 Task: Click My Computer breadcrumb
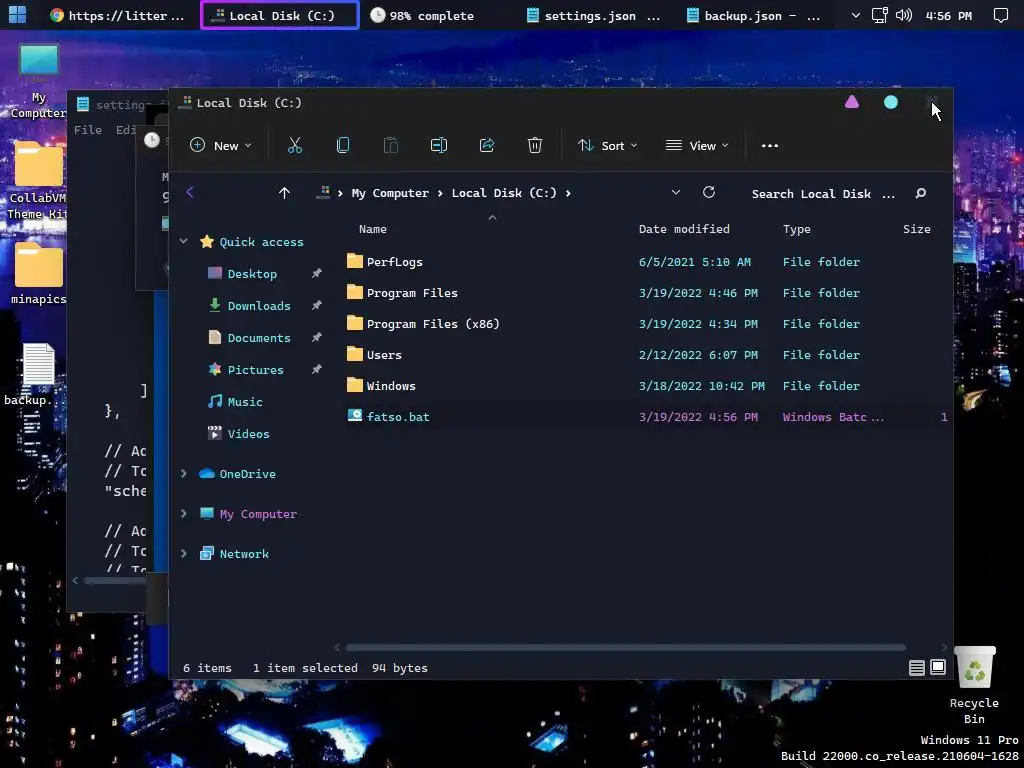click(x=390, y=193)
